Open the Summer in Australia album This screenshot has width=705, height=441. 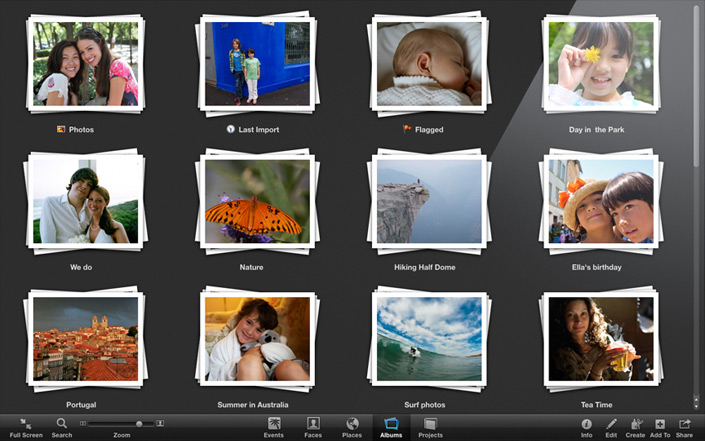coord(257,339)
